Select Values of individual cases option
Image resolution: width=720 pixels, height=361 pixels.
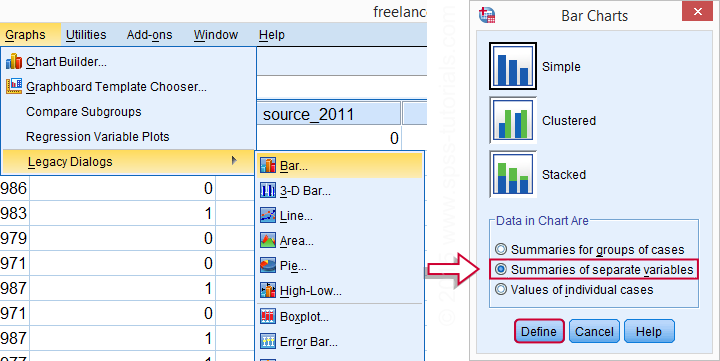pyautogui.click(x=574, y=290)
